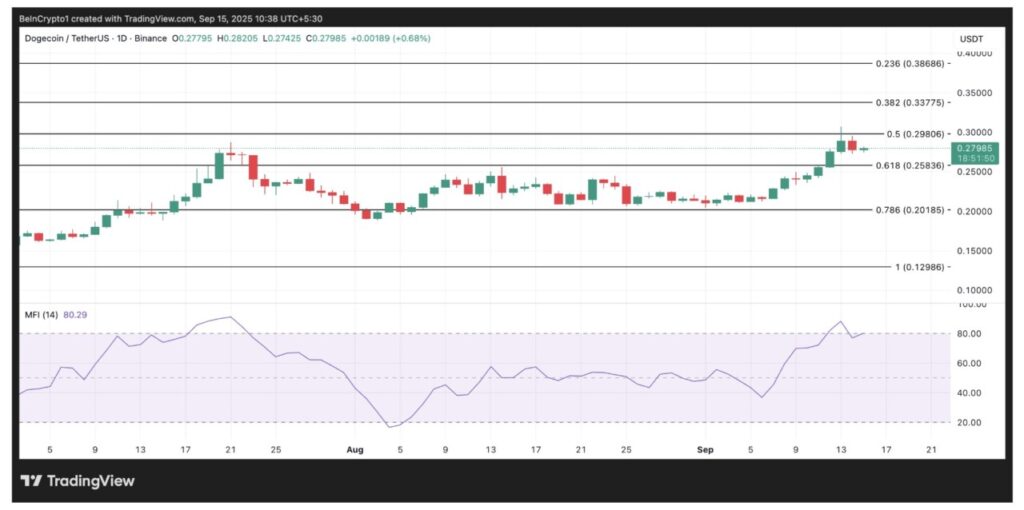Click the TradingView logo icon

32,481
